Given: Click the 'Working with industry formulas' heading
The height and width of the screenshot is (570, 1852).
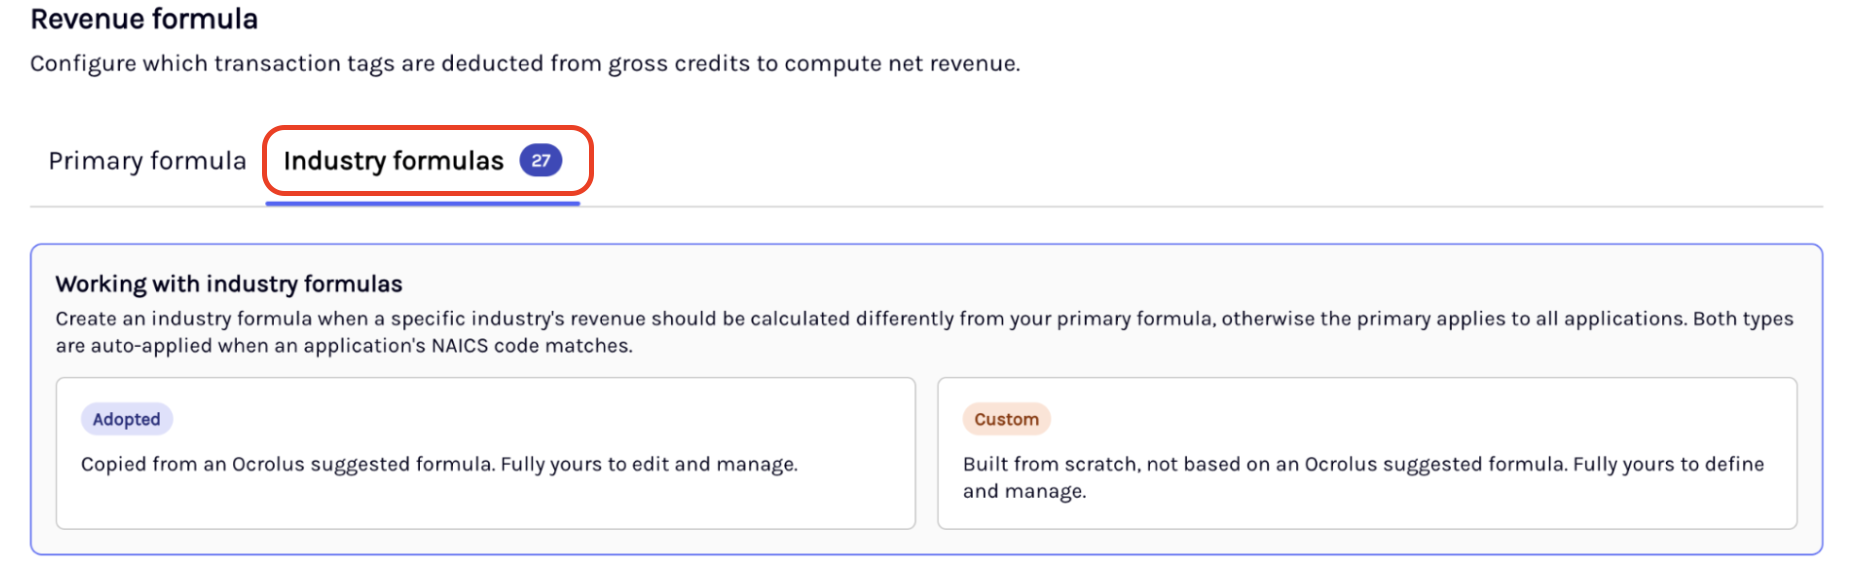Looking at the screenshot, I should click(229, 284).
